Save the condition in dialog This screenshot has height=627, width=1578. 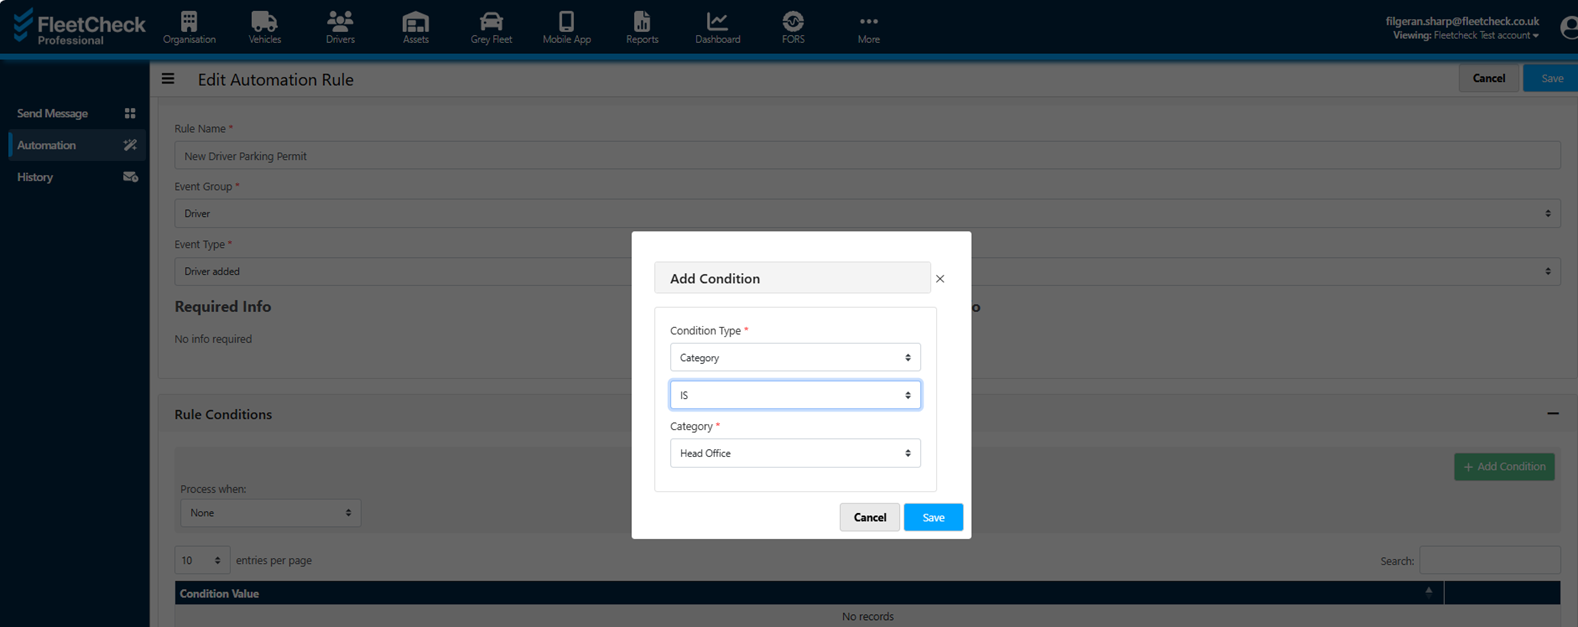point(932,517)
